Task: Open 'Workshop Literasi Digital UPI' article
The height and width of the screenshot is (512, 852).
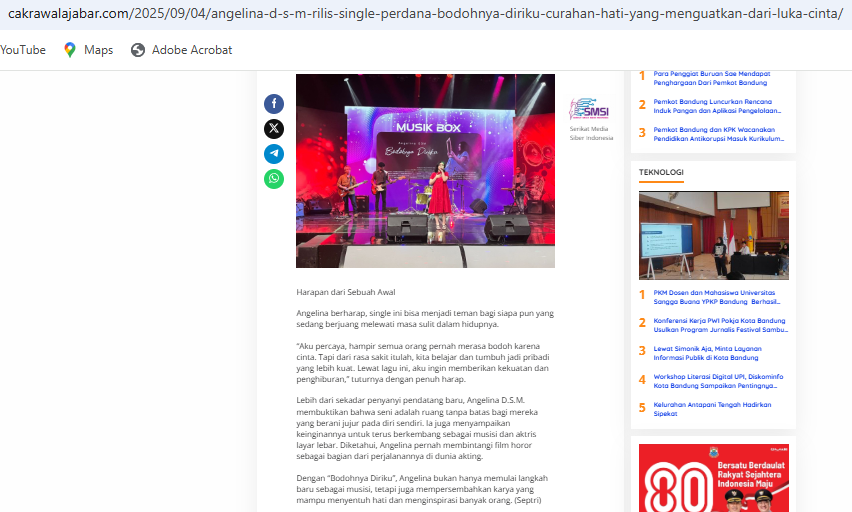Action: pyautogui.click(x=717, y=383)
